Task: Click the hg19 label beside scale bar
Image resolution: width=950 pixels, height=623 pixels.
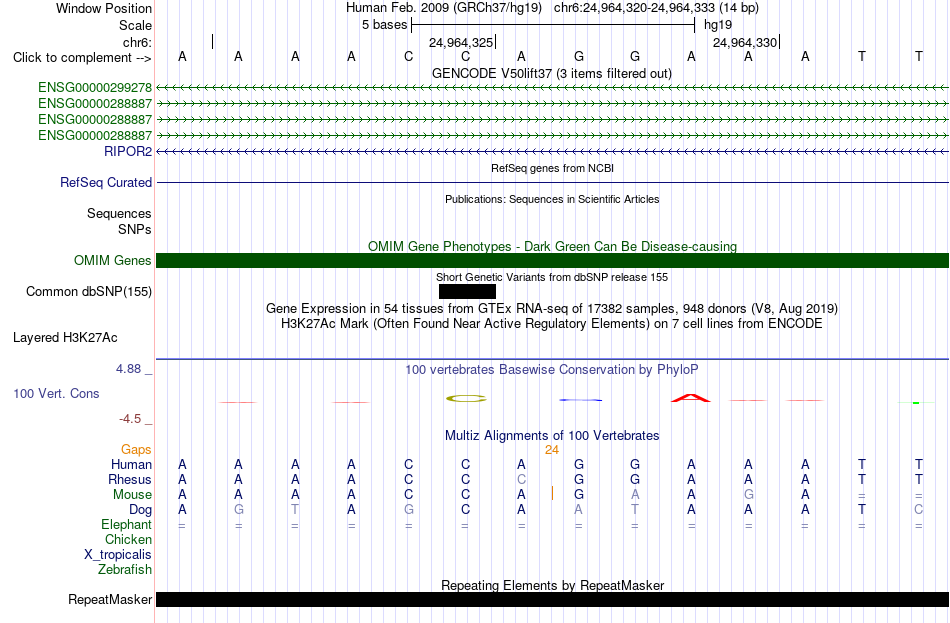Action: pos(717,25)
